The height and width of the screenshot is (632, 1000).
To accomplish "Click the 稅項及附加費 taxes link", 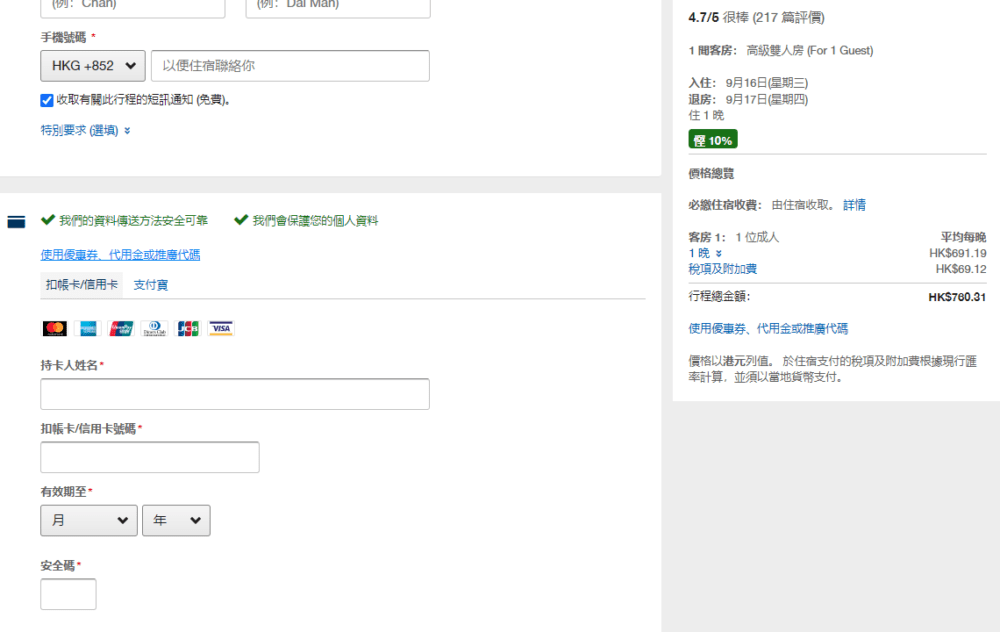I will coord(721,268).
